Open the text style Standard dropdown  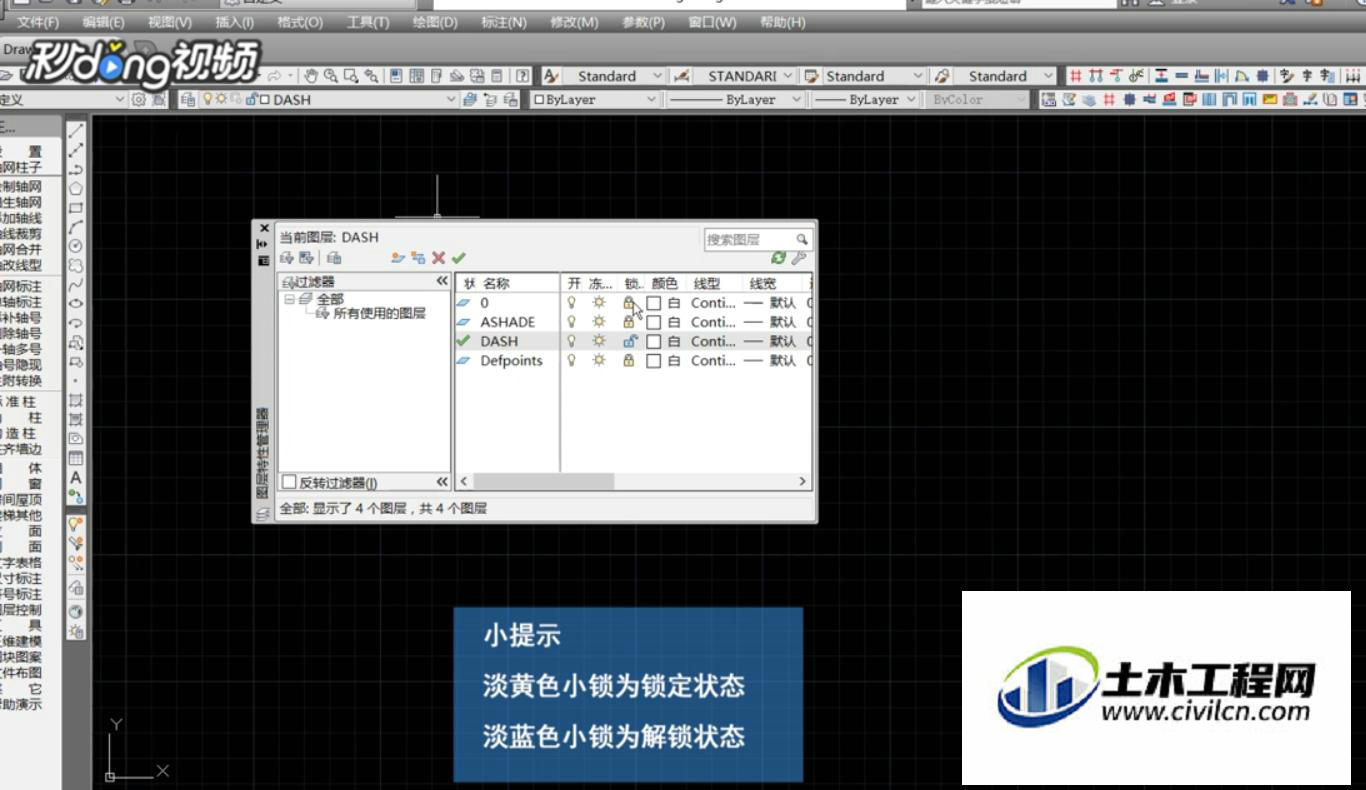pyautogui.click(x=657, y=76)
